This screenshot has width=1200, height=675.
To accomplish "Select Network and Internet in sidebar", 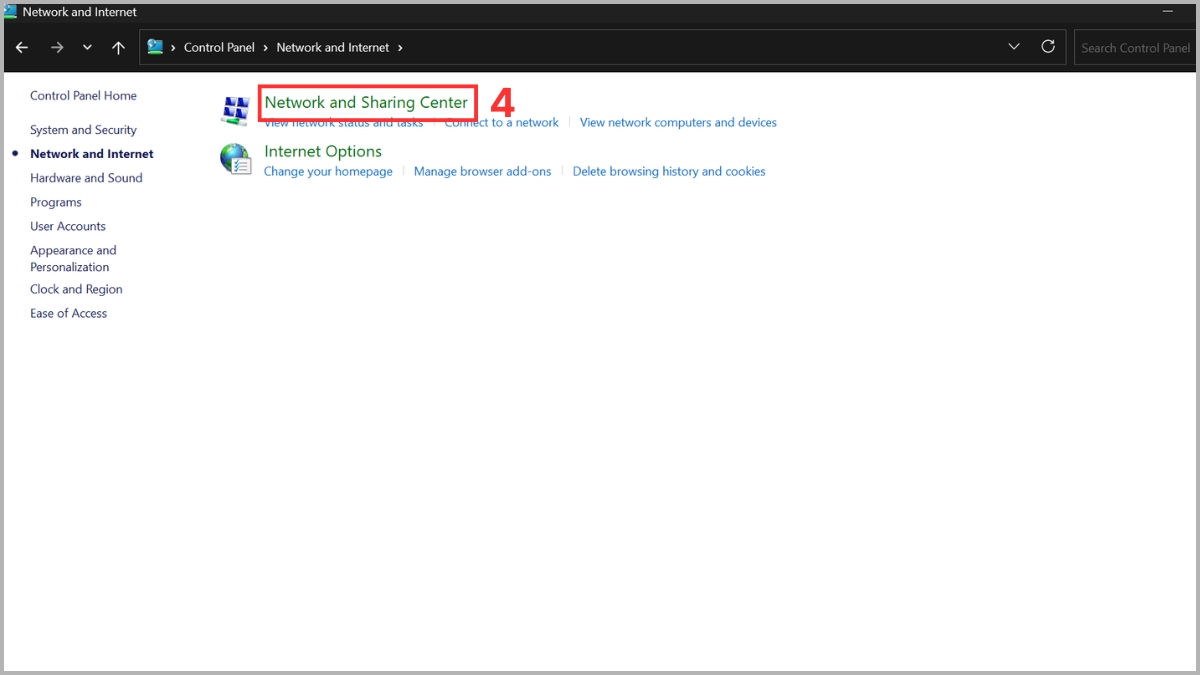I will (x=92, y=154).
